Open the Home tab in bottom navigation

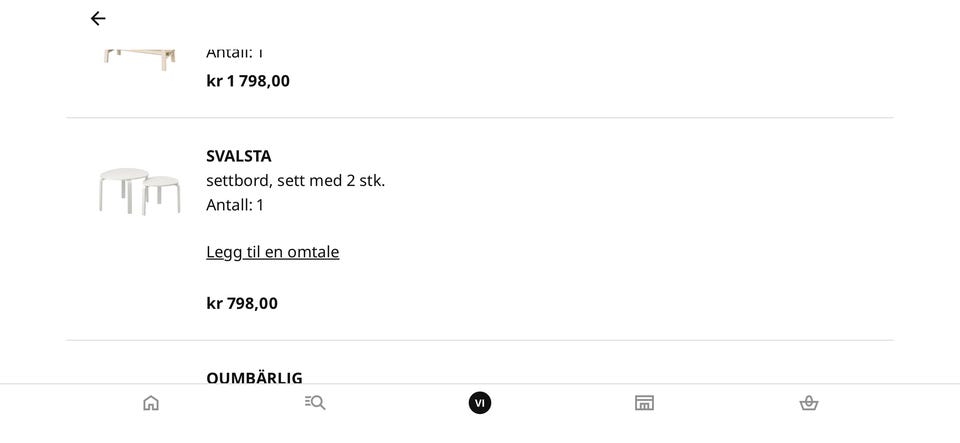(151, 403)
